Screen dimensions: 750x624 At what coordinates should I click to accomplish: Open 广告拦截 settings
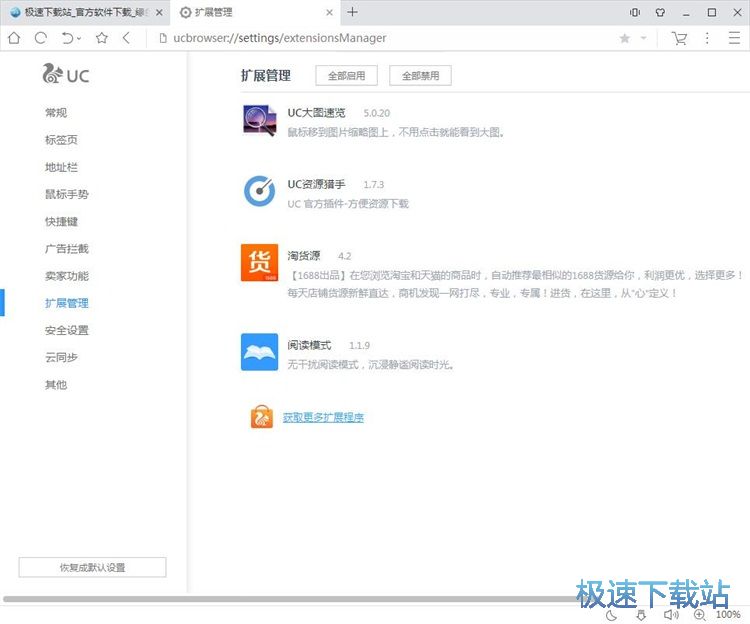tap(66, 249)
